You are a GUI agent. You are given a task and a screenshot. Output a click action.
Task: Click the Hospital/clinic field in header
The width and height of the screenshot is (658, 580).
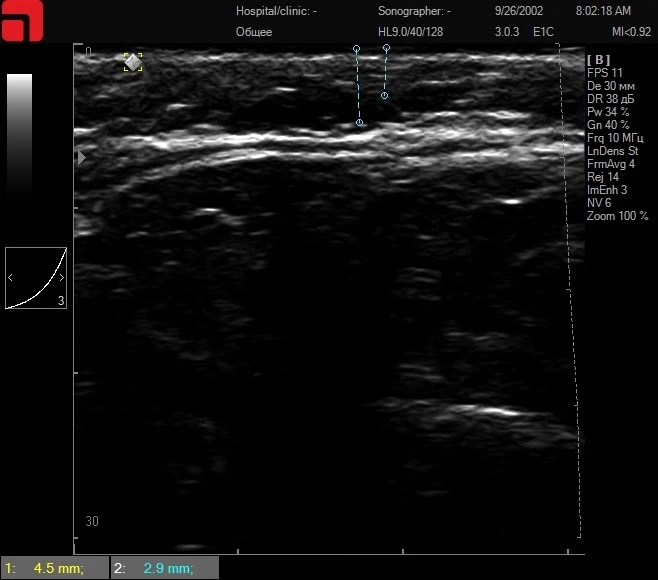coord(276,11)
